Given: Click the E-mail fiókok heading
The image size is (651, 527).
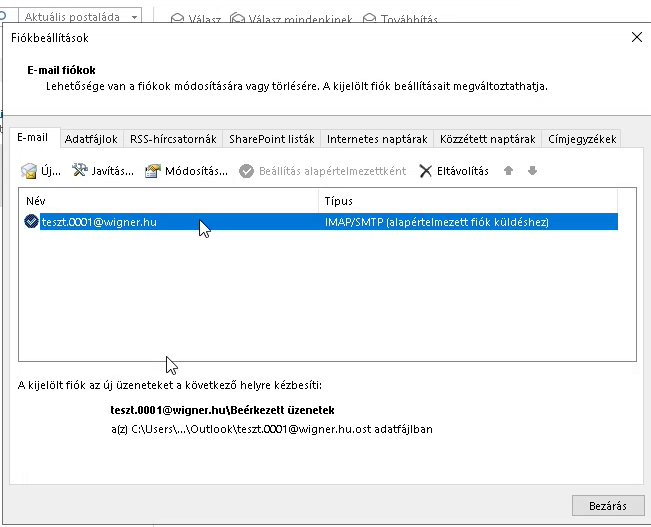Looking at the screenshot, I should (x=61, y=70).
